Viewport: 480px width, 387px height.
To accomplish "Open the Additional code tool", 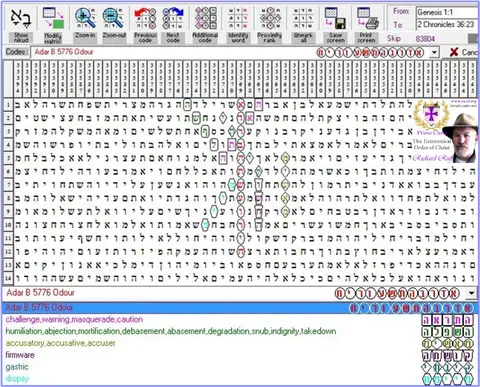I will [x=205, y=25].
